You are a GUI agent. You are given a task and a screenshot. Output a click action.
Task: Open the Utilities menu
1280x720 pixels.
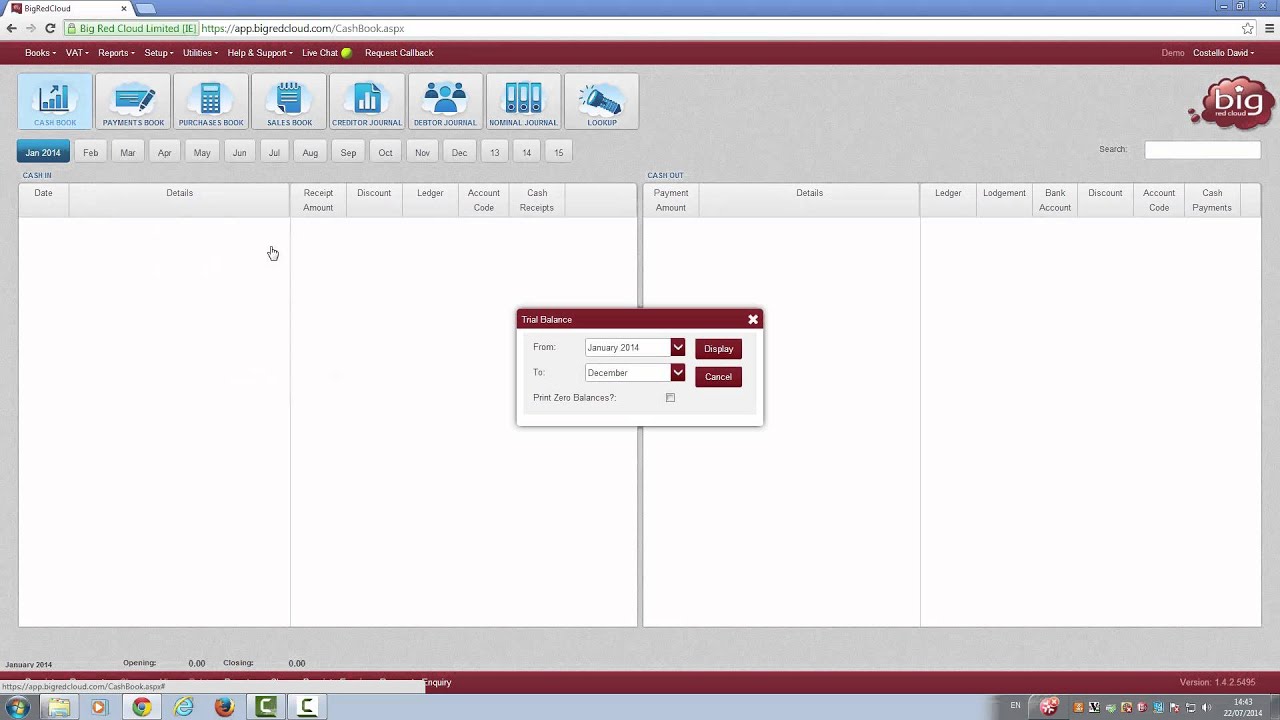coord(200,53)
